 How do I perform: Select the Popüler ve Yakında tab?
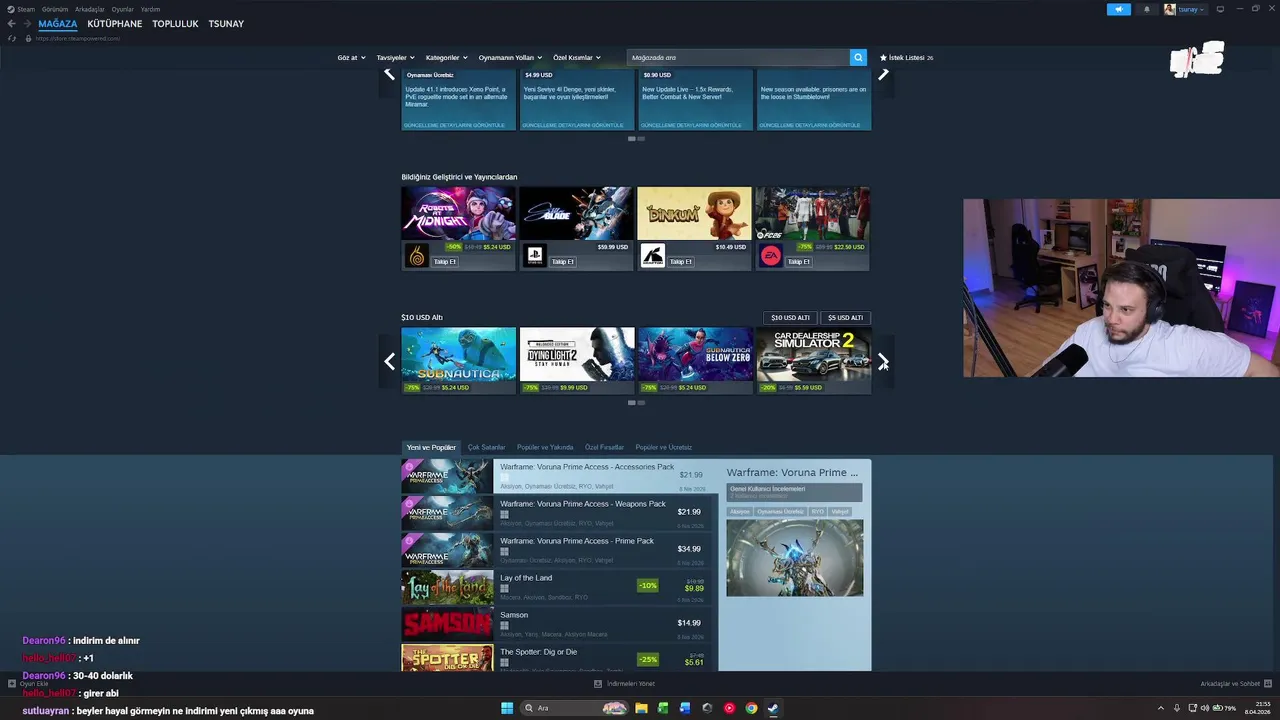click(x=545, y=448)
